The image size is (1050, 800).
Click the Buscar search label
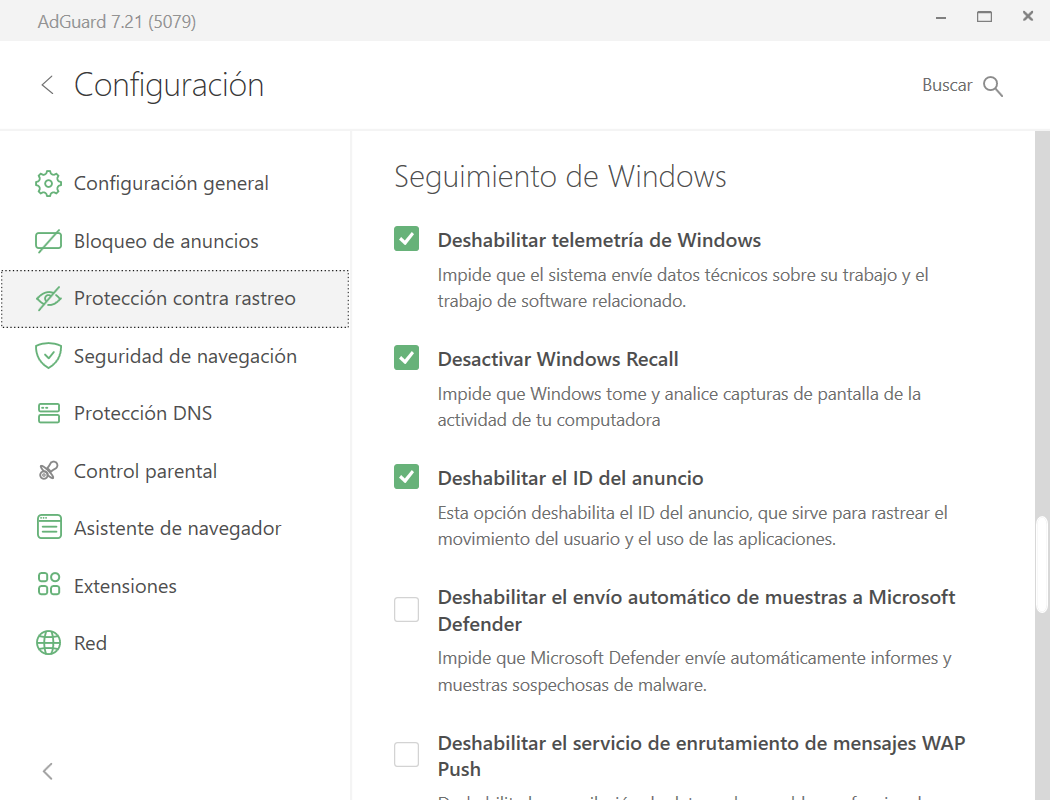pyautogui.click(x=947, y=86)
